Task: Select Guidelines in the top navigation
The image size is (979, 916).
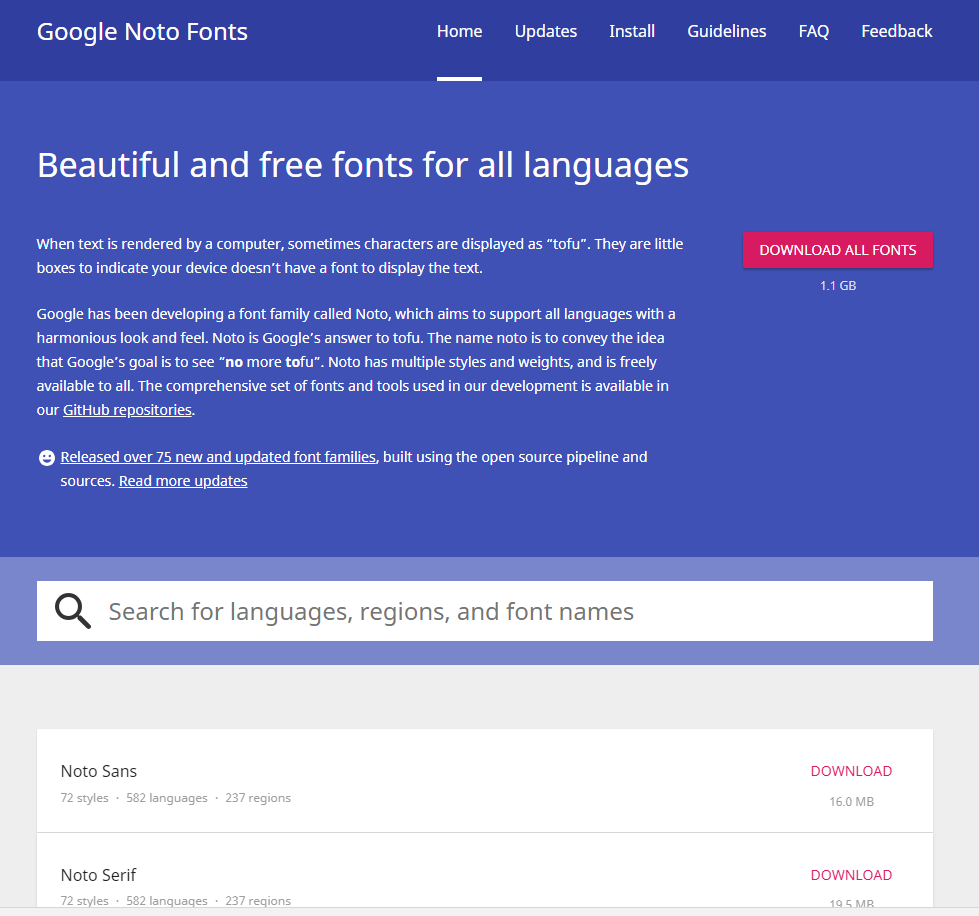Action: click(x=727, y=31)
